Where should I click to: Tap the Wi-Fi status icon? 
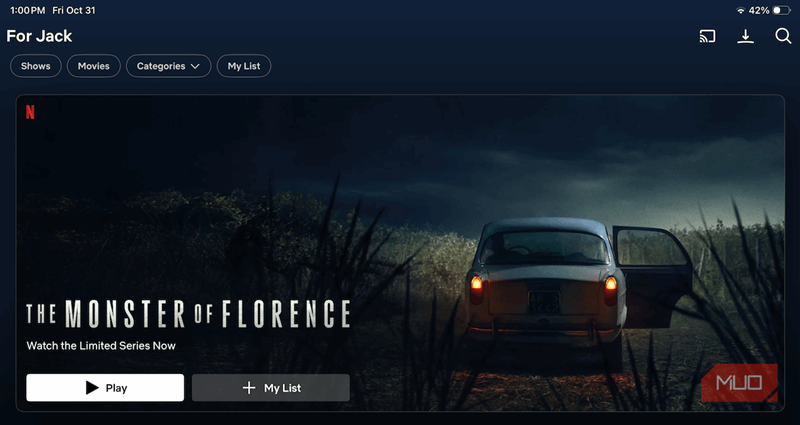[x=741, y=10]
